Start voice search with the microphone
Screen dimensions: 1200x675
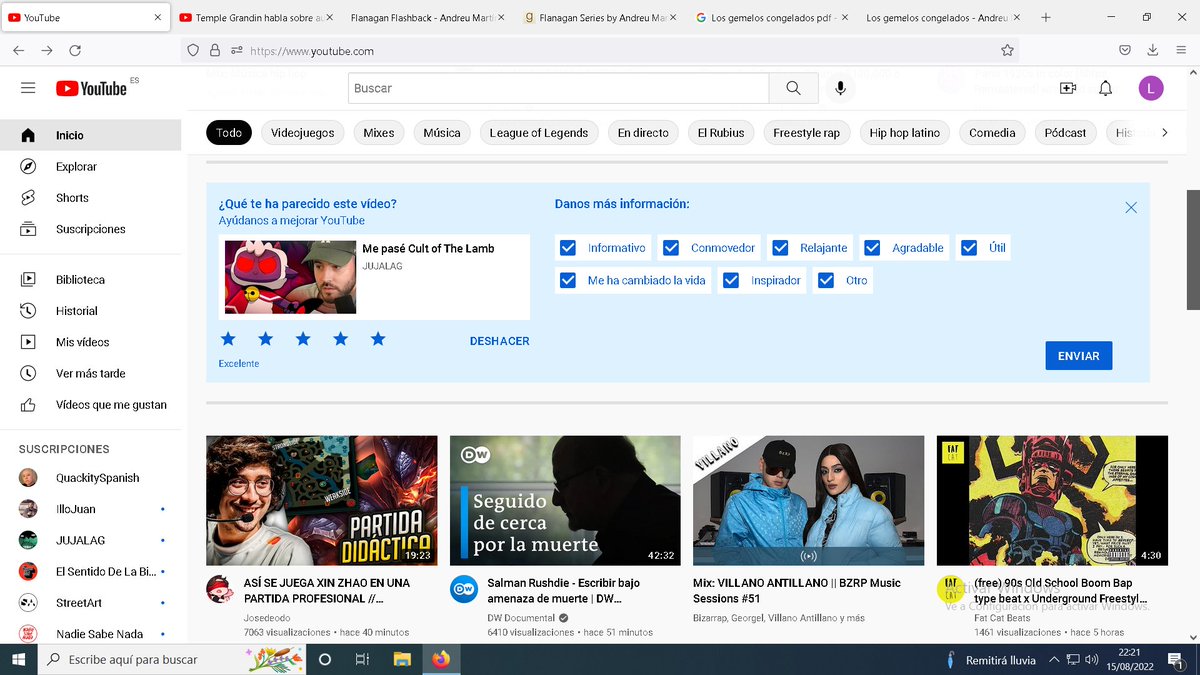840,88
